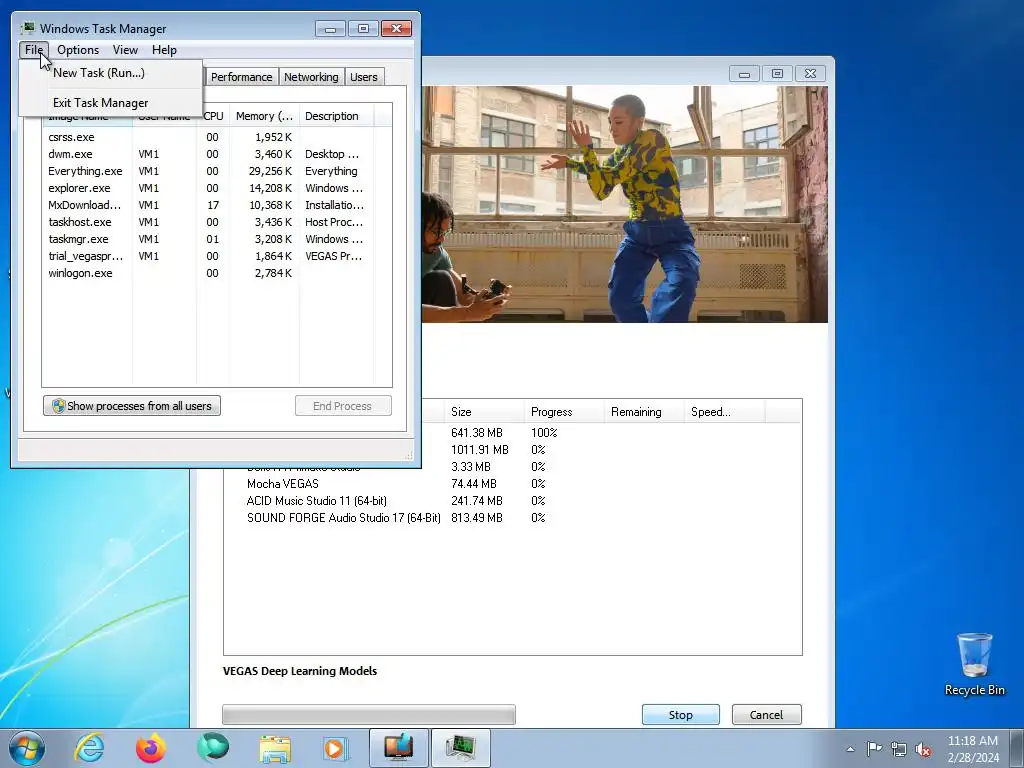Open the Options menu in Task Manager
The height and width of the screenshot is (768, 1024).
pos(78,50)
